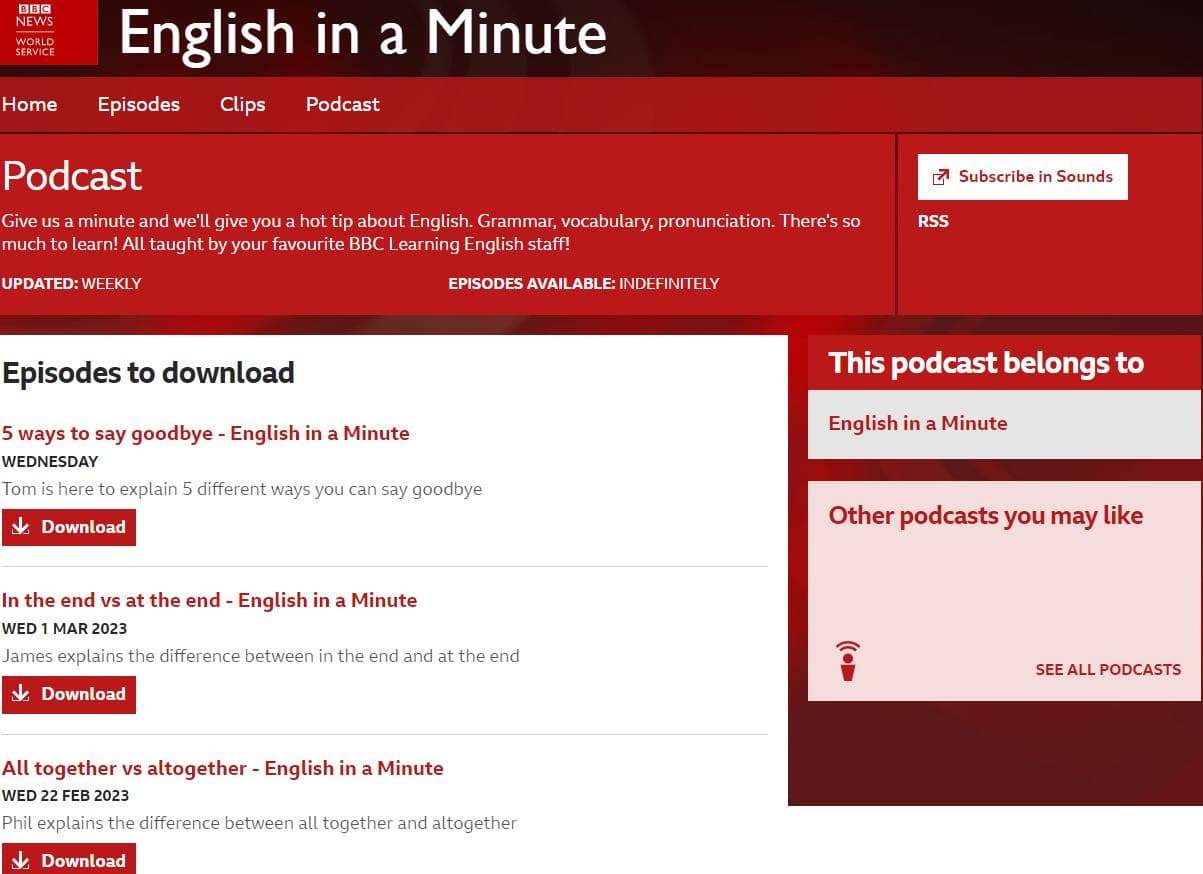Click Subscribe in Sounds button
This screenshot has height=874, width=1203.
(1022, 177)
